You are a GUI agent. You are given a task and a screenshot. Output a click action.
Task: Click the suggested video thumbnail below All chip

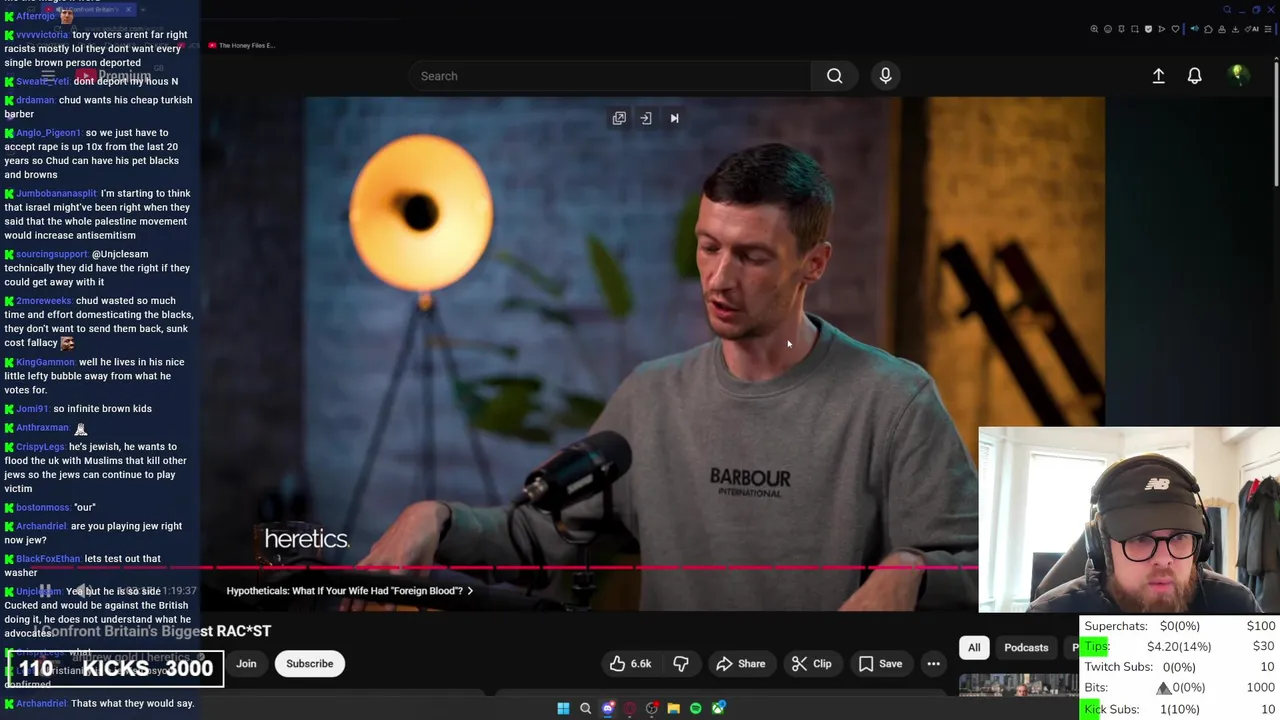pyautogui.click(x=1018, y=685)
